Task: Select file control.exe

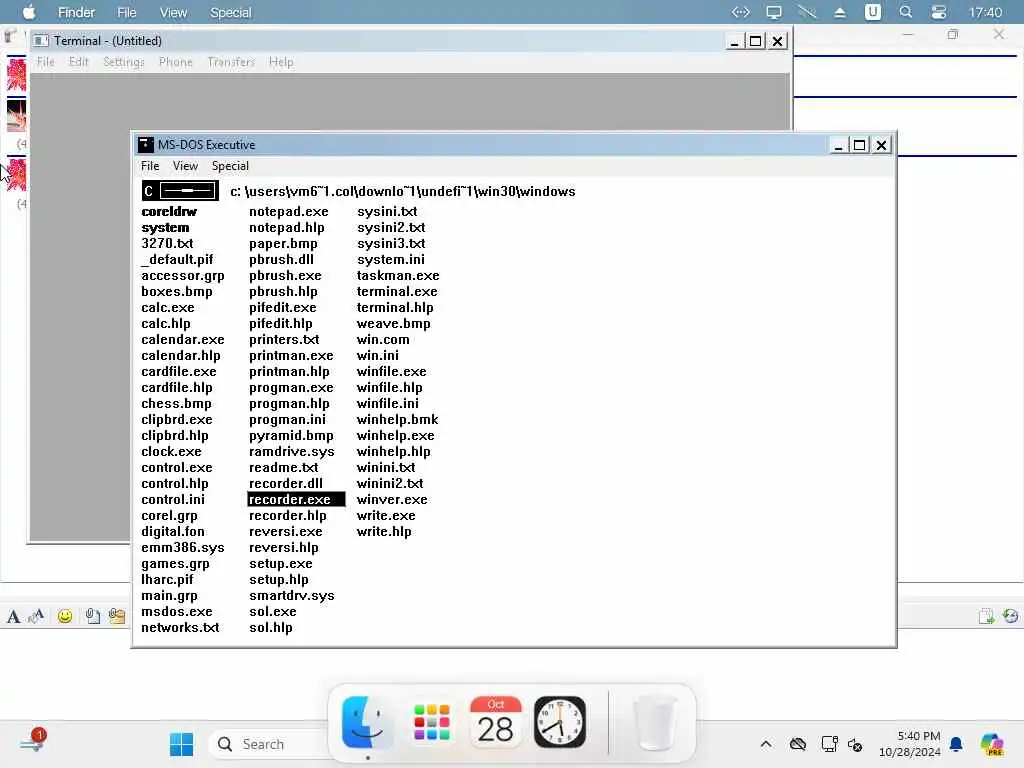Action: click(177, 468)
